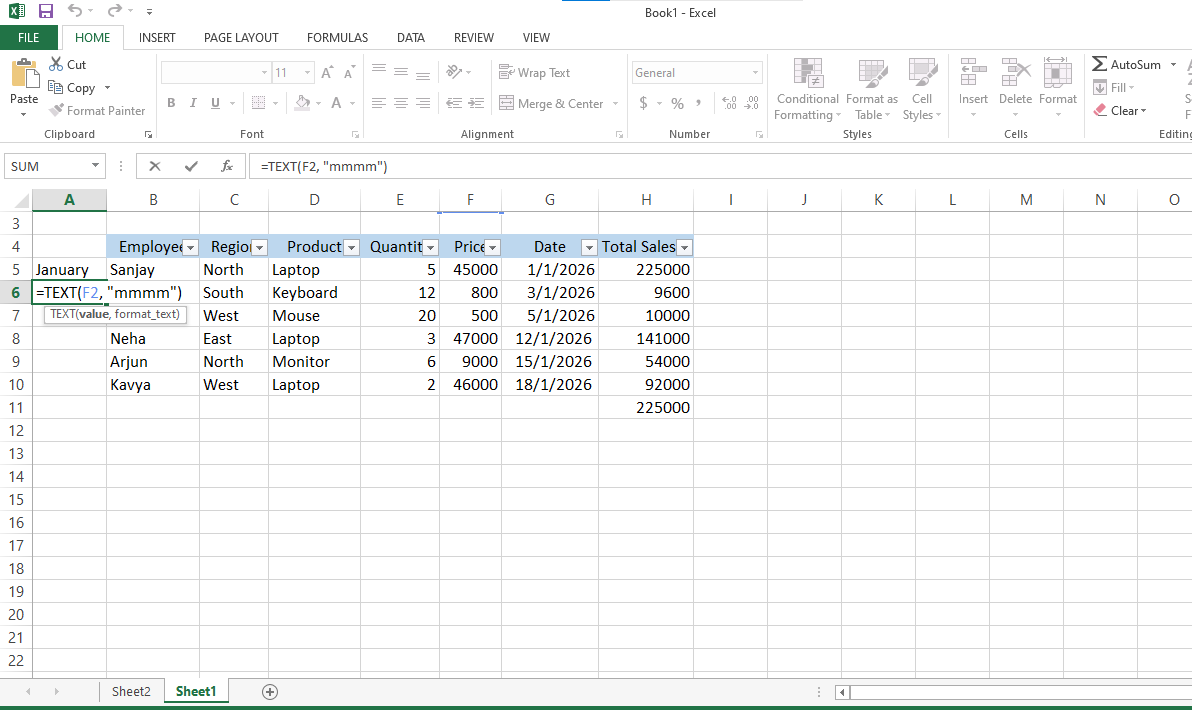Click the Enter checkmark in the formula bar
Screen dimensions: 1192x710
tap(191, 167)
